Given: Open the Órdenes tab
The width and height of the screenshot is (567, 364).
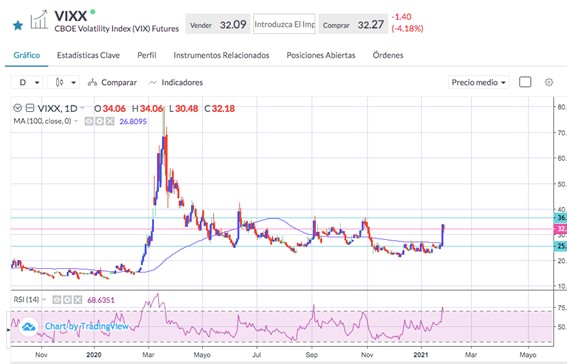Looking at the screenshot, I should tap(388, 55).
